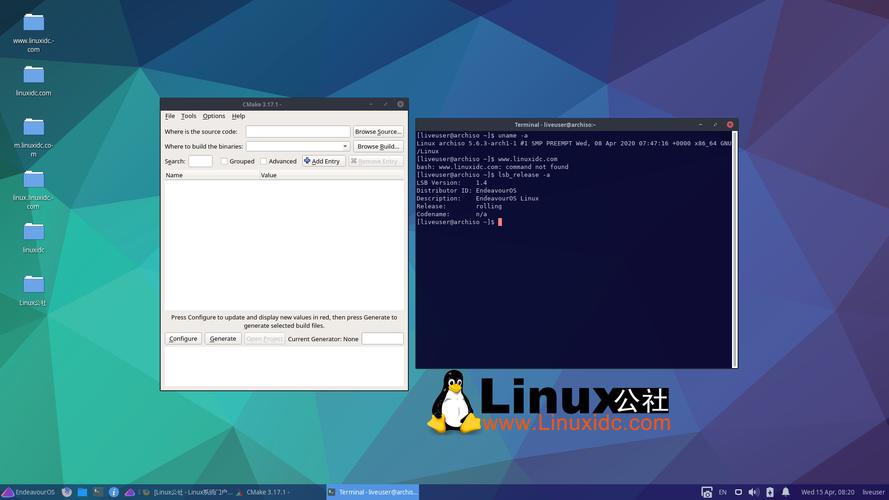Launch the terminal from panel launcher

point(98,492)
